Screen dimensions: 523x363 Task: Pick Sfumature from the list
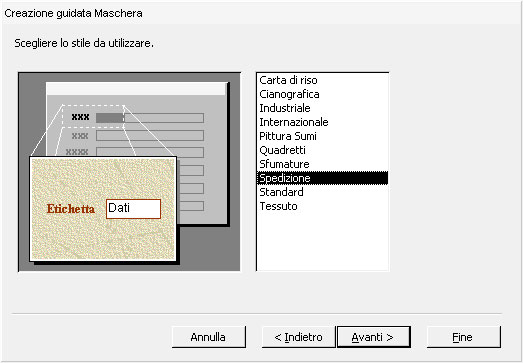coord(322,164)
